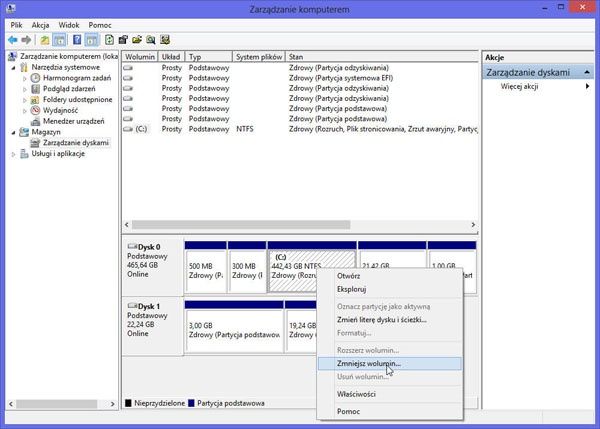Click the drive icon in the EFI partition row
This screenshot has width=600, height=429.
128,78
